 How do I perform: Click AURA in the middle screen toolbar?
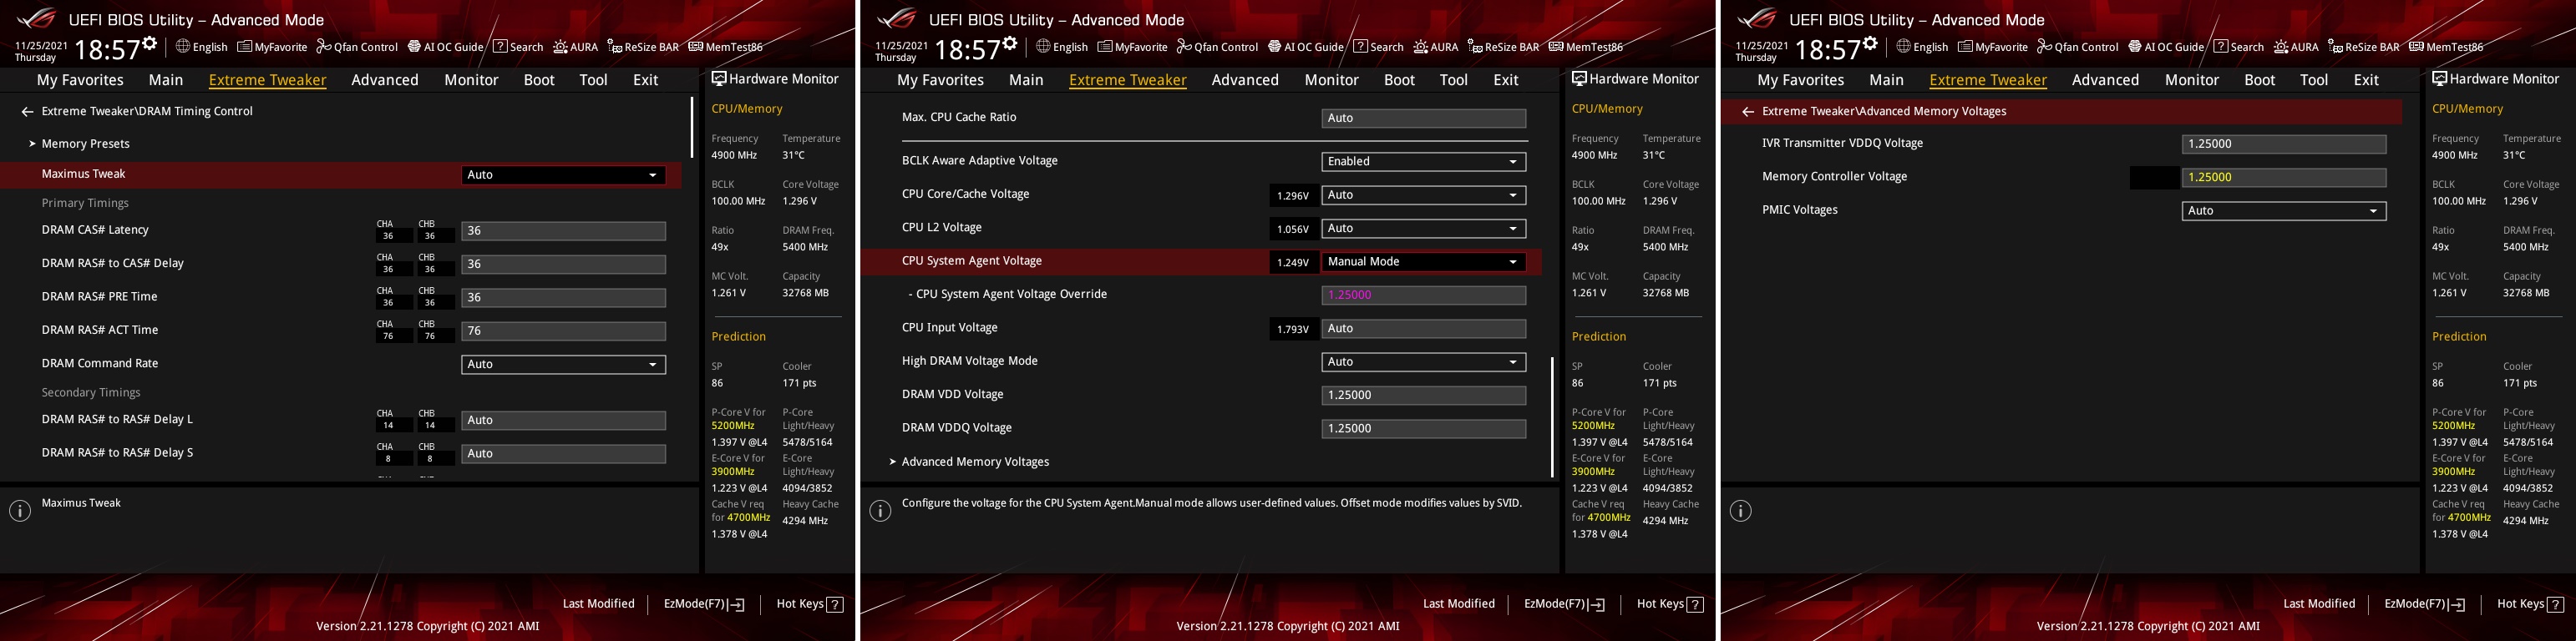coord(1436,47)
